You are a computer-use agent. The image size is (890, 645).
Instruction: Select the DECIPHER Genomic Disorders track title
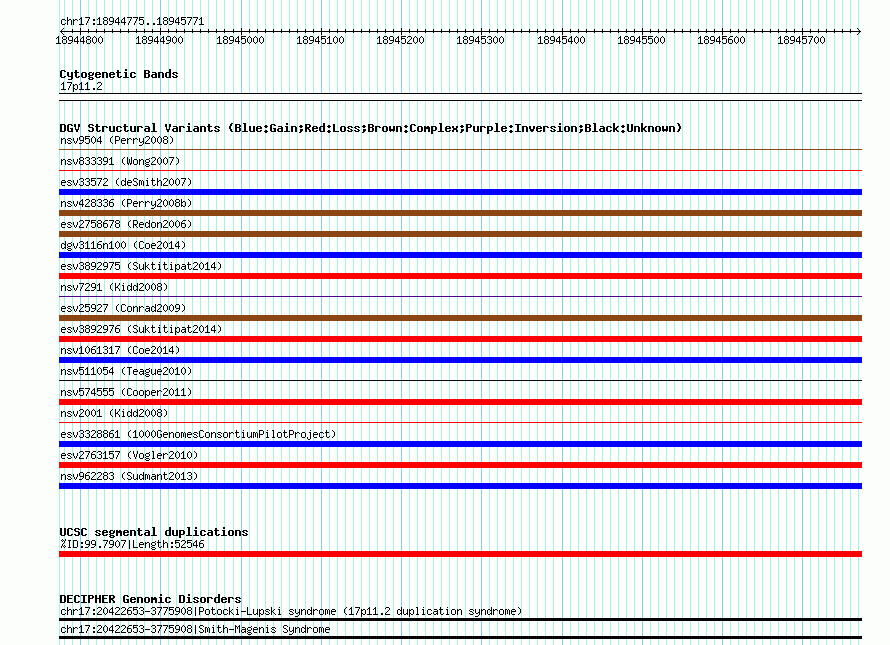pos(150,599)
